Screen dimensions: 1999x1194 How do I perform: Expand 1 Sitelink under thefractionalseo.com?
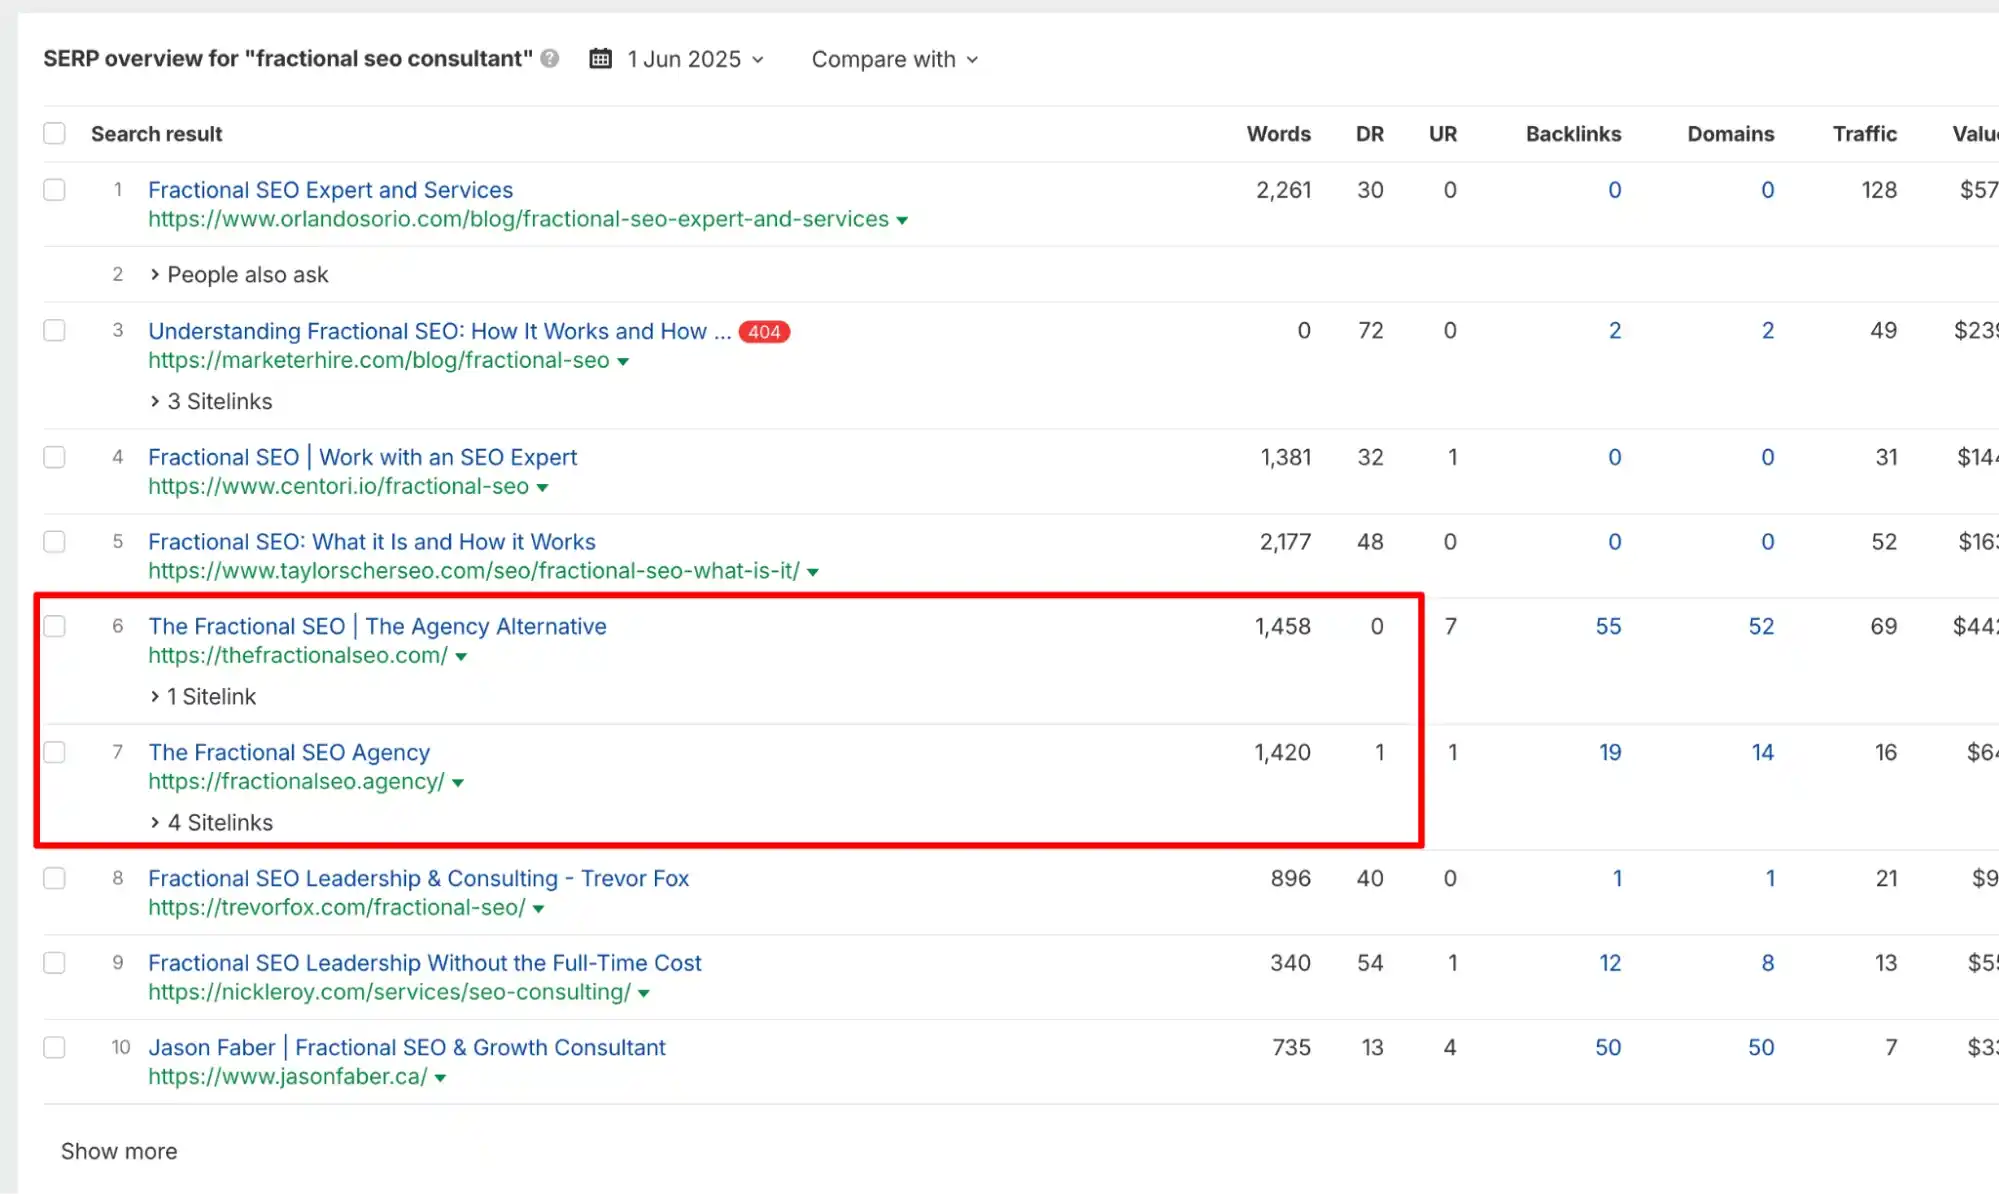point(202,697)
